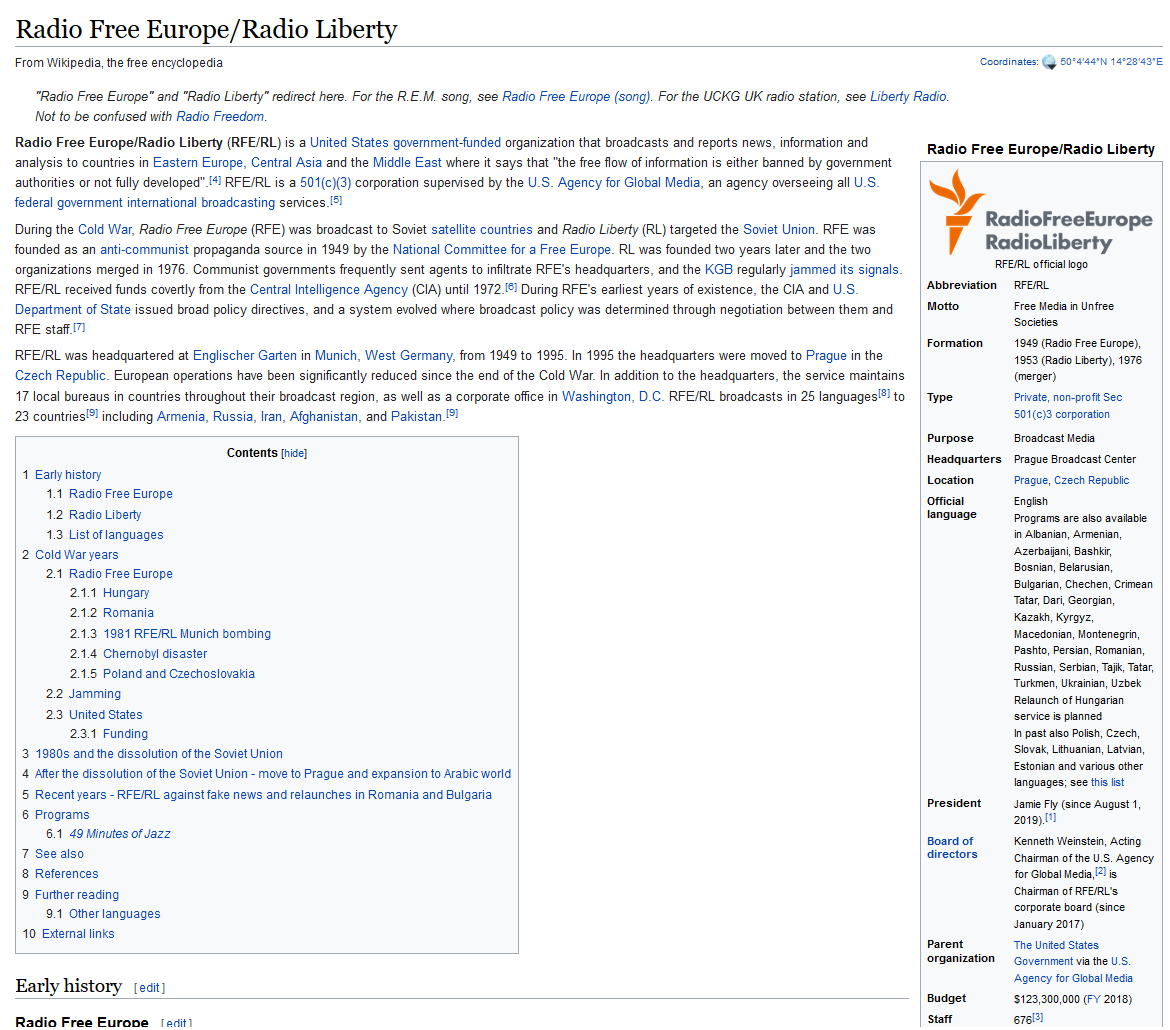Open Prague, Czech Republic infobox link
The image size is (1170, 1030).
(1071, 481)
